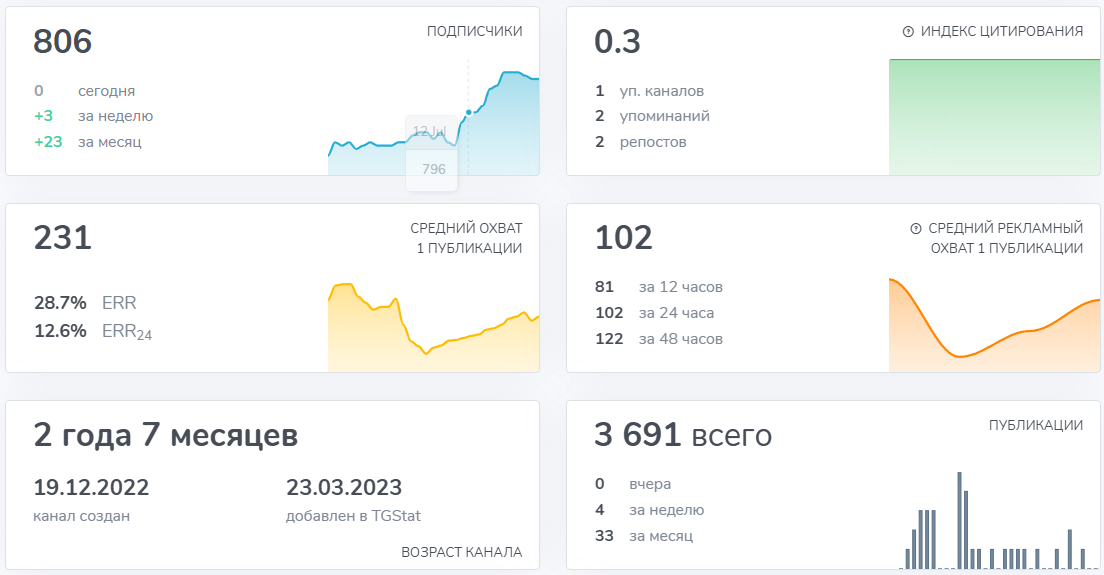1104x575 pixels.
Task: Click the канал создан caption
Action: click(x=82, y=516)
